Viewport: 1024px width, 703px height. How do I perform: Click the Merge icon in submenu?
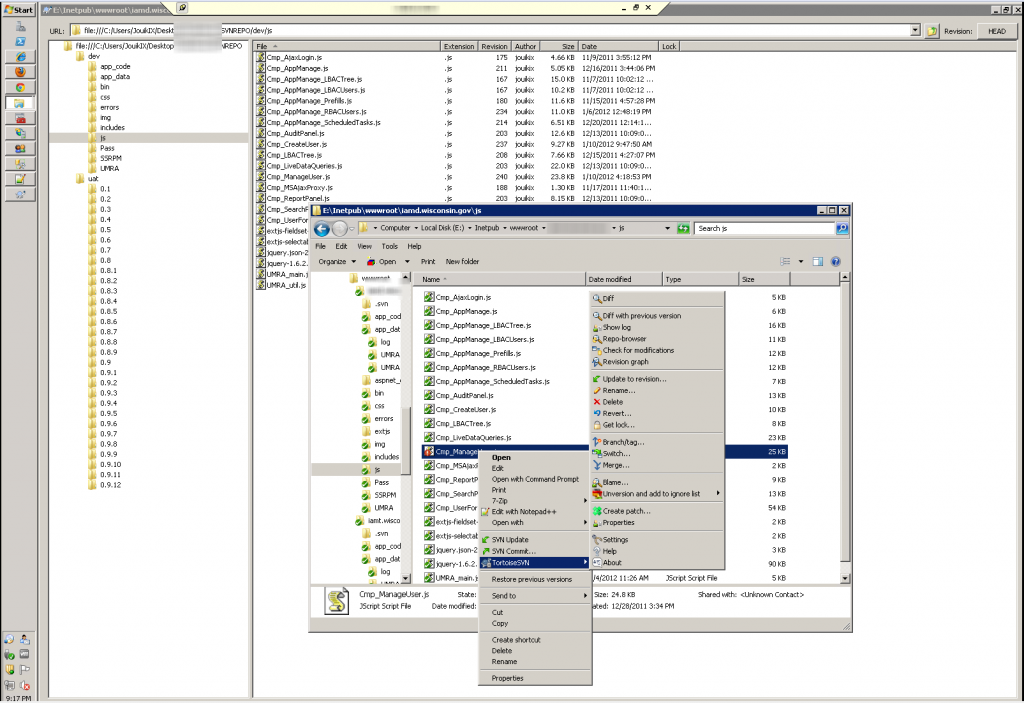(597, 465)
